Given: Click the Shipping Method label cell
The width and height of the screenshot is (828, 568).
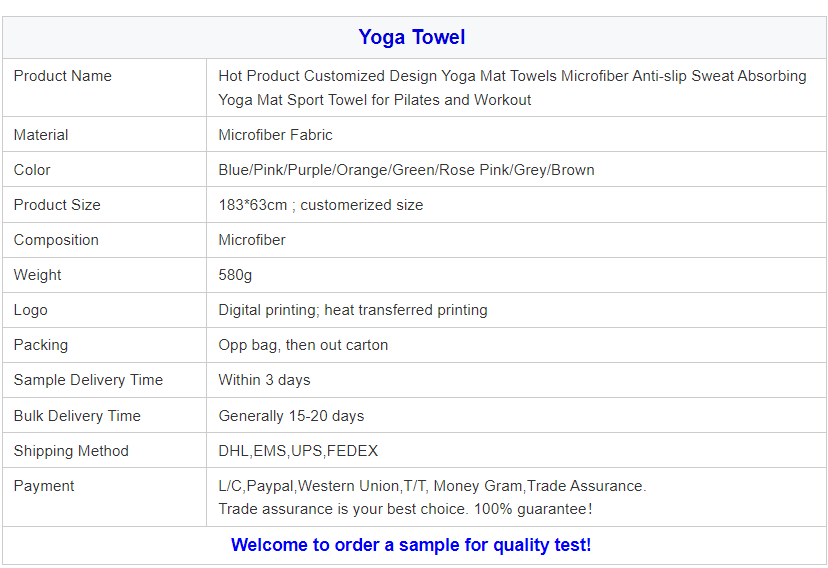Looking at the screenshot, I should pyautogui.click(x=71, y=451).
